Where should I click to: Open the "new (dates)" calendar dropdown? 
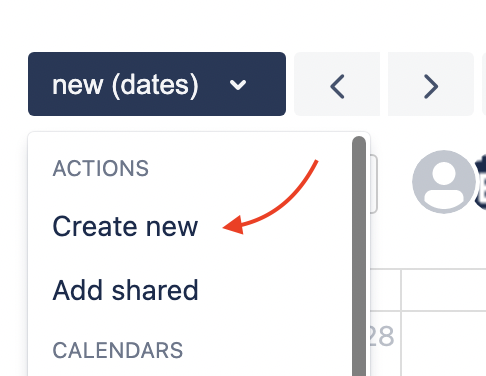point(157,84)
